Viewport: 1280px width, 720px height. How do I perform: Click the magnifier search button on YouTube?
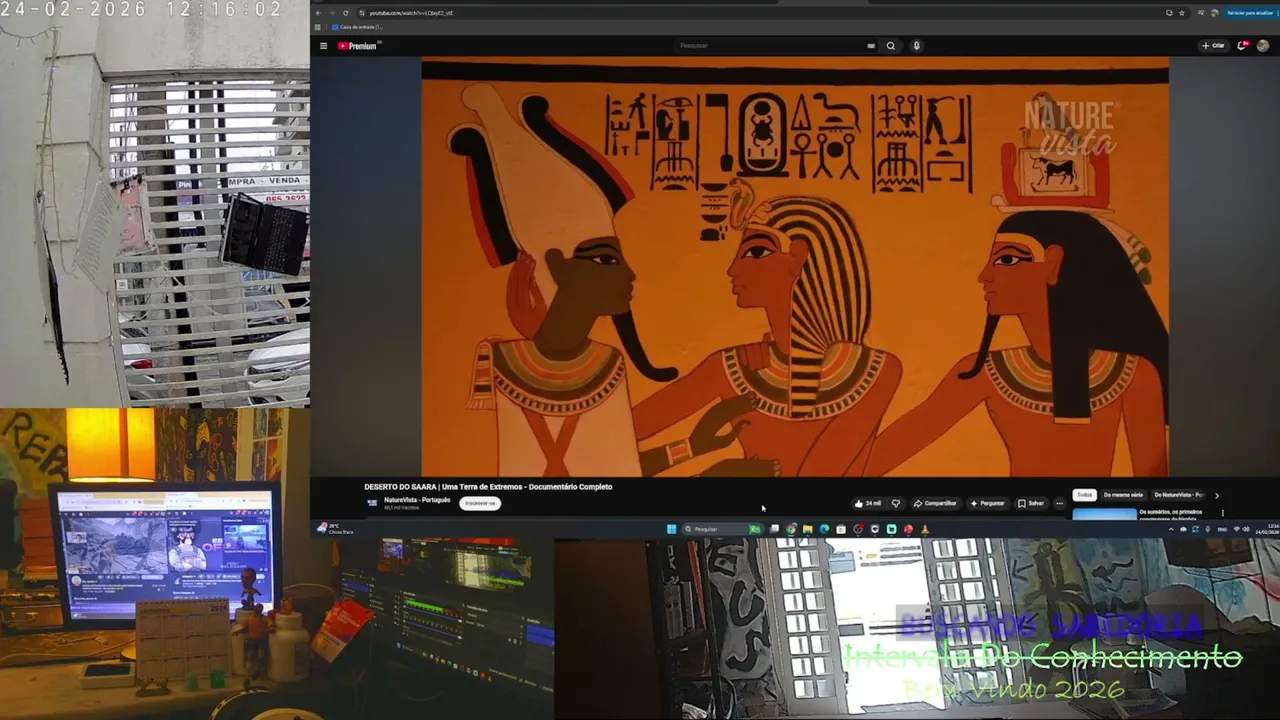point(890,46)
